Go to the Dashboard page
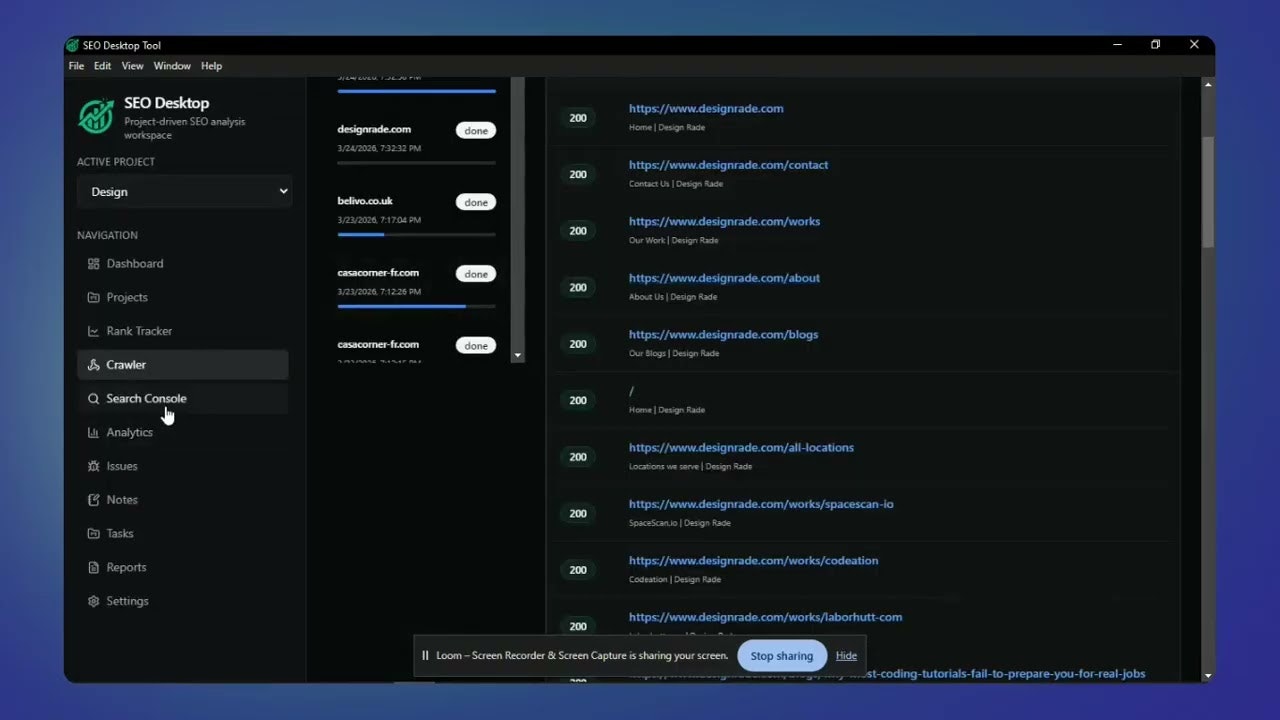1280x720 pixels. tap(182, 264)
